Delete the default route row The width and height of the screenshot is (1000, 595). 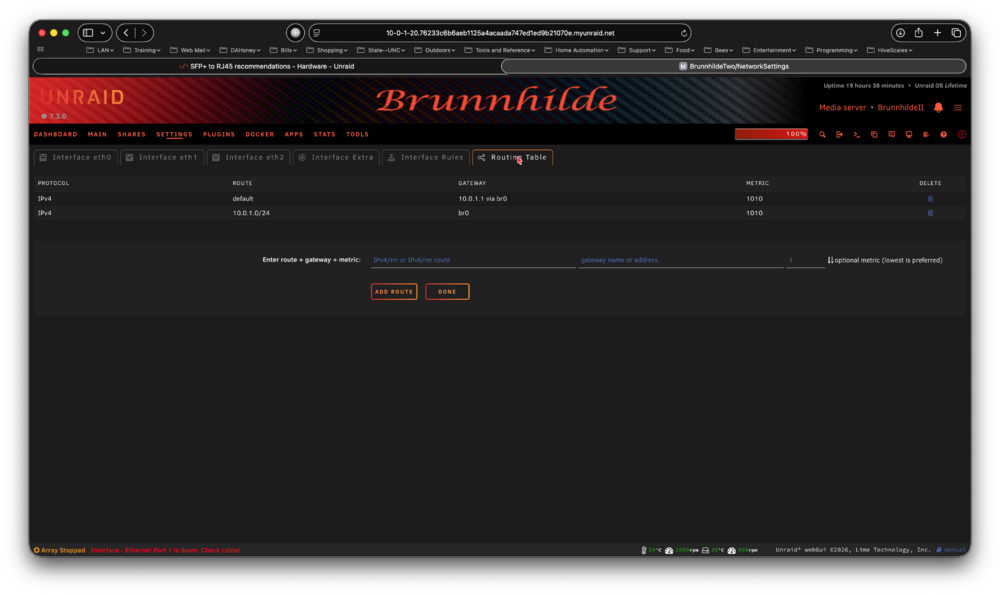coord(930,199)
